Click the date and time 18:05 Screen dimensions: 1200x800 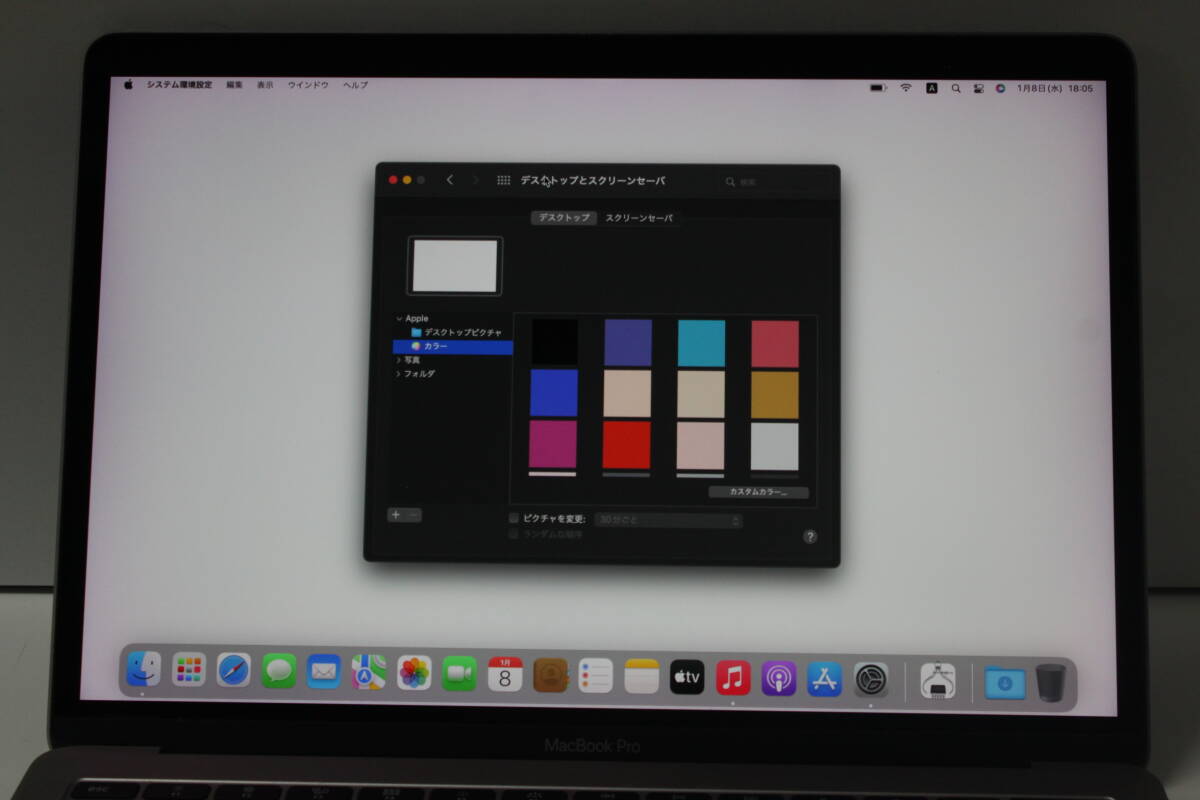pyautogui.click(x=1055, y=88)
